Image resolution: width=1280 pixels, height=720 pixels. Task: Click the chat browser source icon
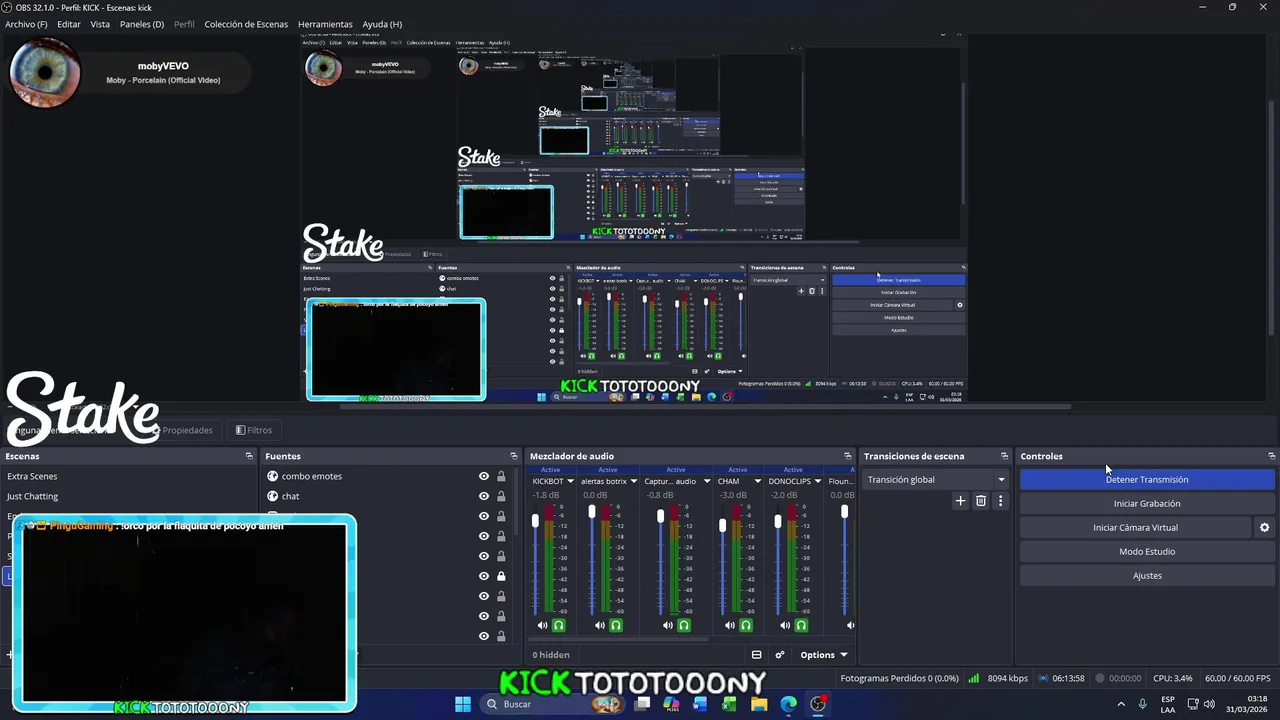tap(272, 496)
